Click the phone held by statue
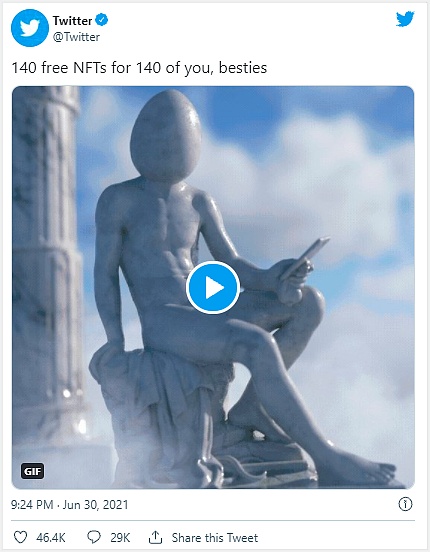 tap(306, 257)
